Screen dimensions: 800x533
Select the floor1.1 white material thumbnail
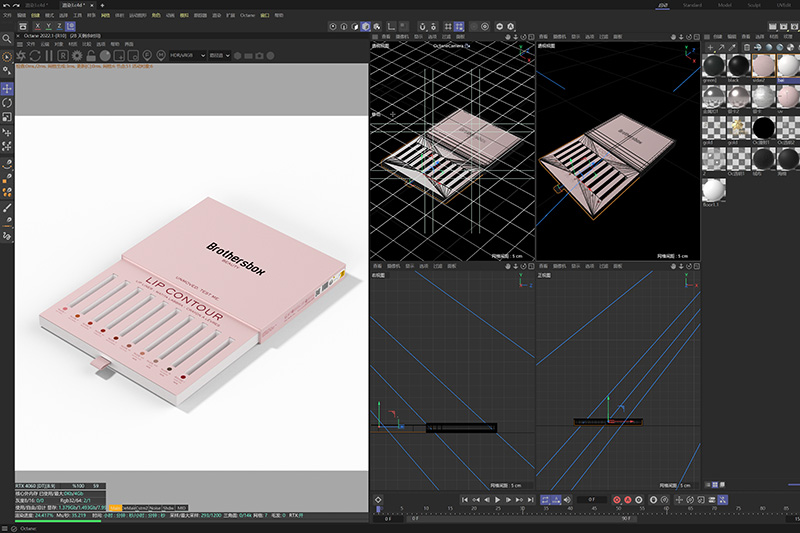714,190
